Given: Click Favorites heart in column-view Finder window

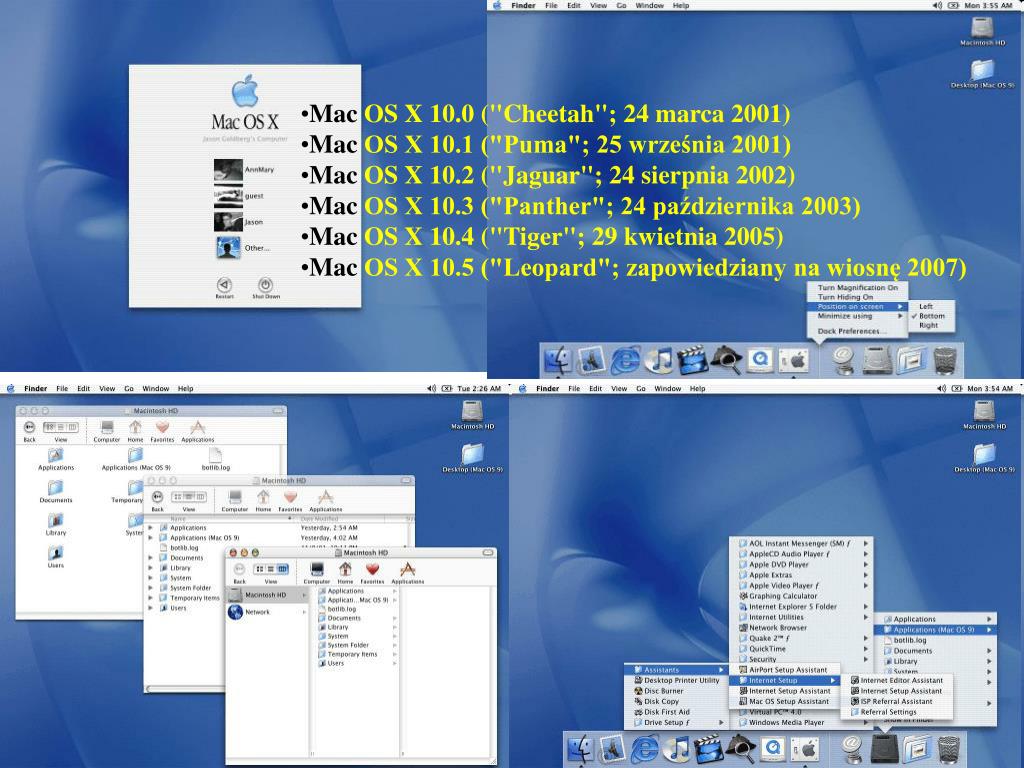Looking at the screenshot, I should click(x=372, y=572).
